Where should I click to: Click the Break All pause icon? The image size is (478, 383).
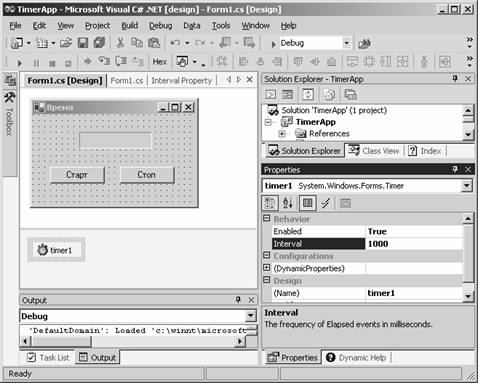[x=36, y=63]
